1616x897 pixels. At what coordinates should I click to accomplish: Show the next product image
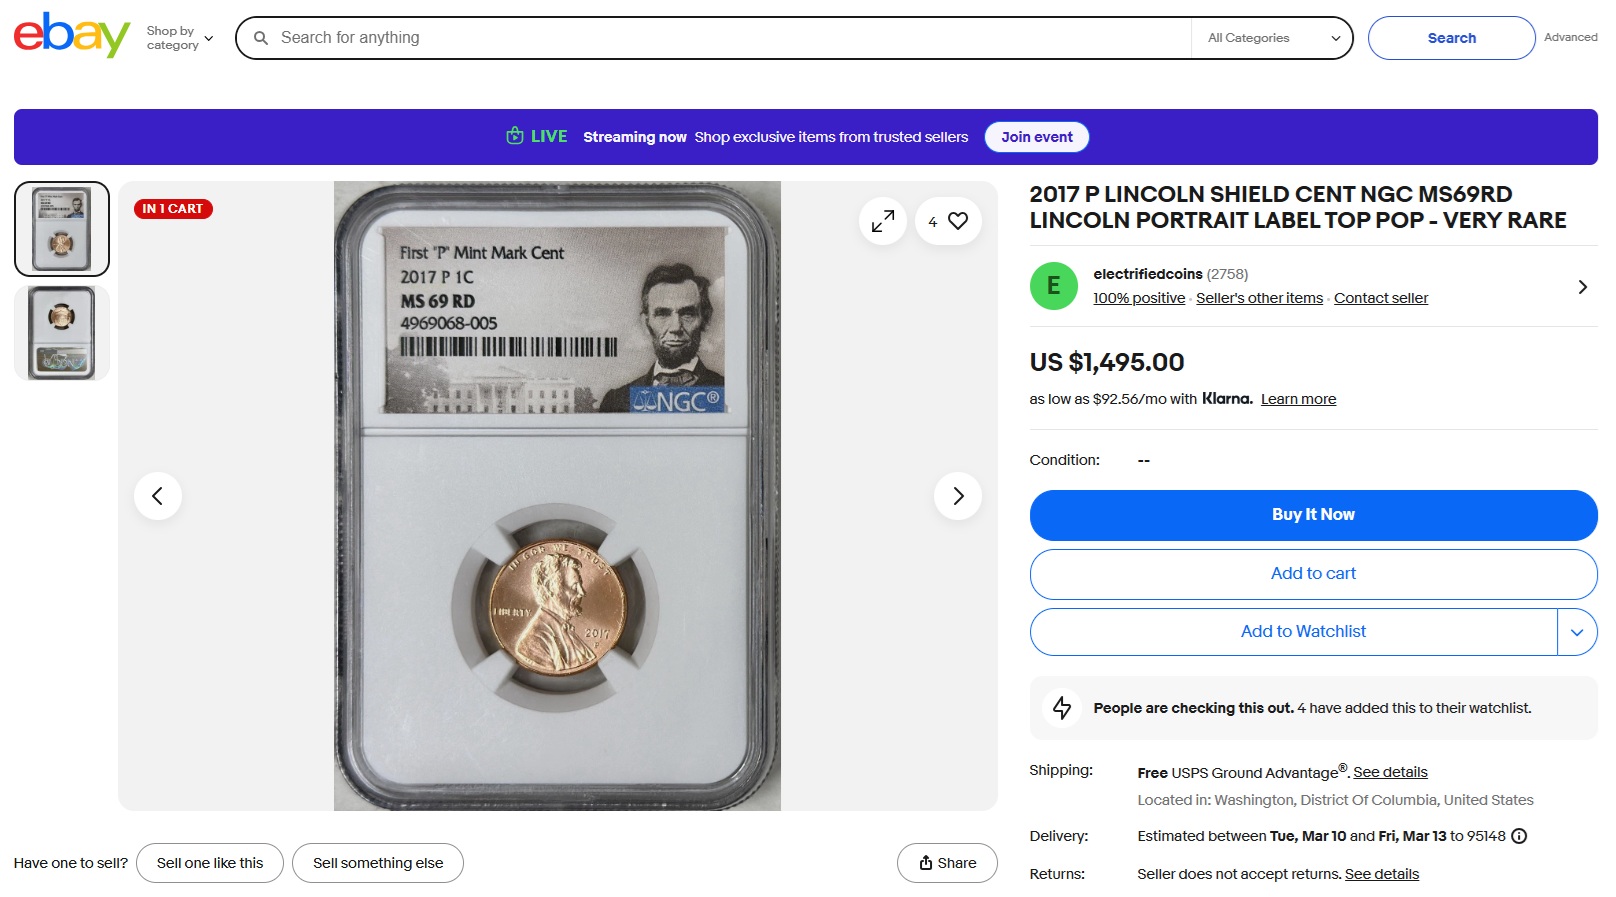pos(958,496)
